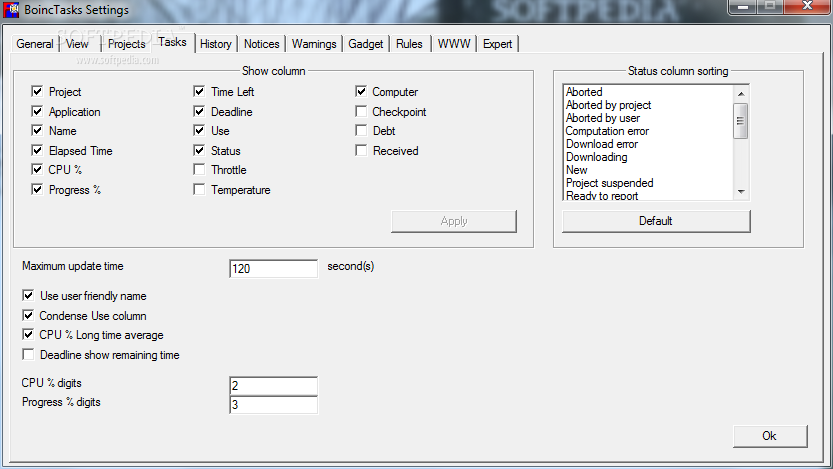833x469 pixels.
Task: Click the status list scrollbar thumb
Action: 741,121
